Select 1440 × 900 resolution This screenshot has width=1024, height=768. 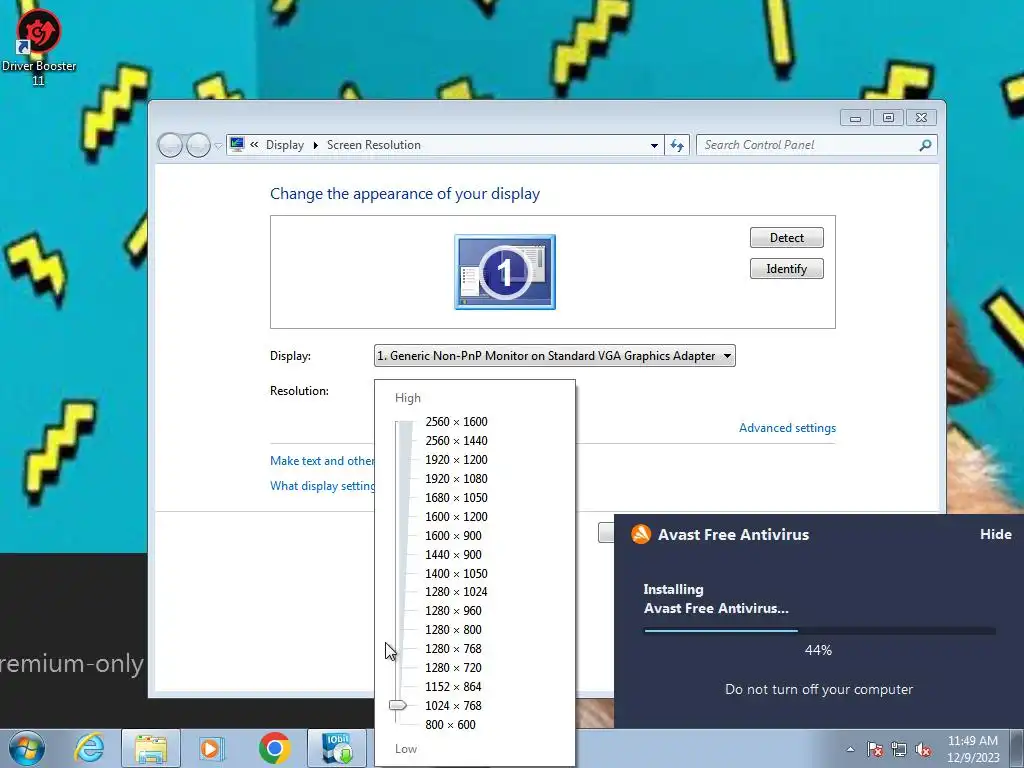click(453, 554)
